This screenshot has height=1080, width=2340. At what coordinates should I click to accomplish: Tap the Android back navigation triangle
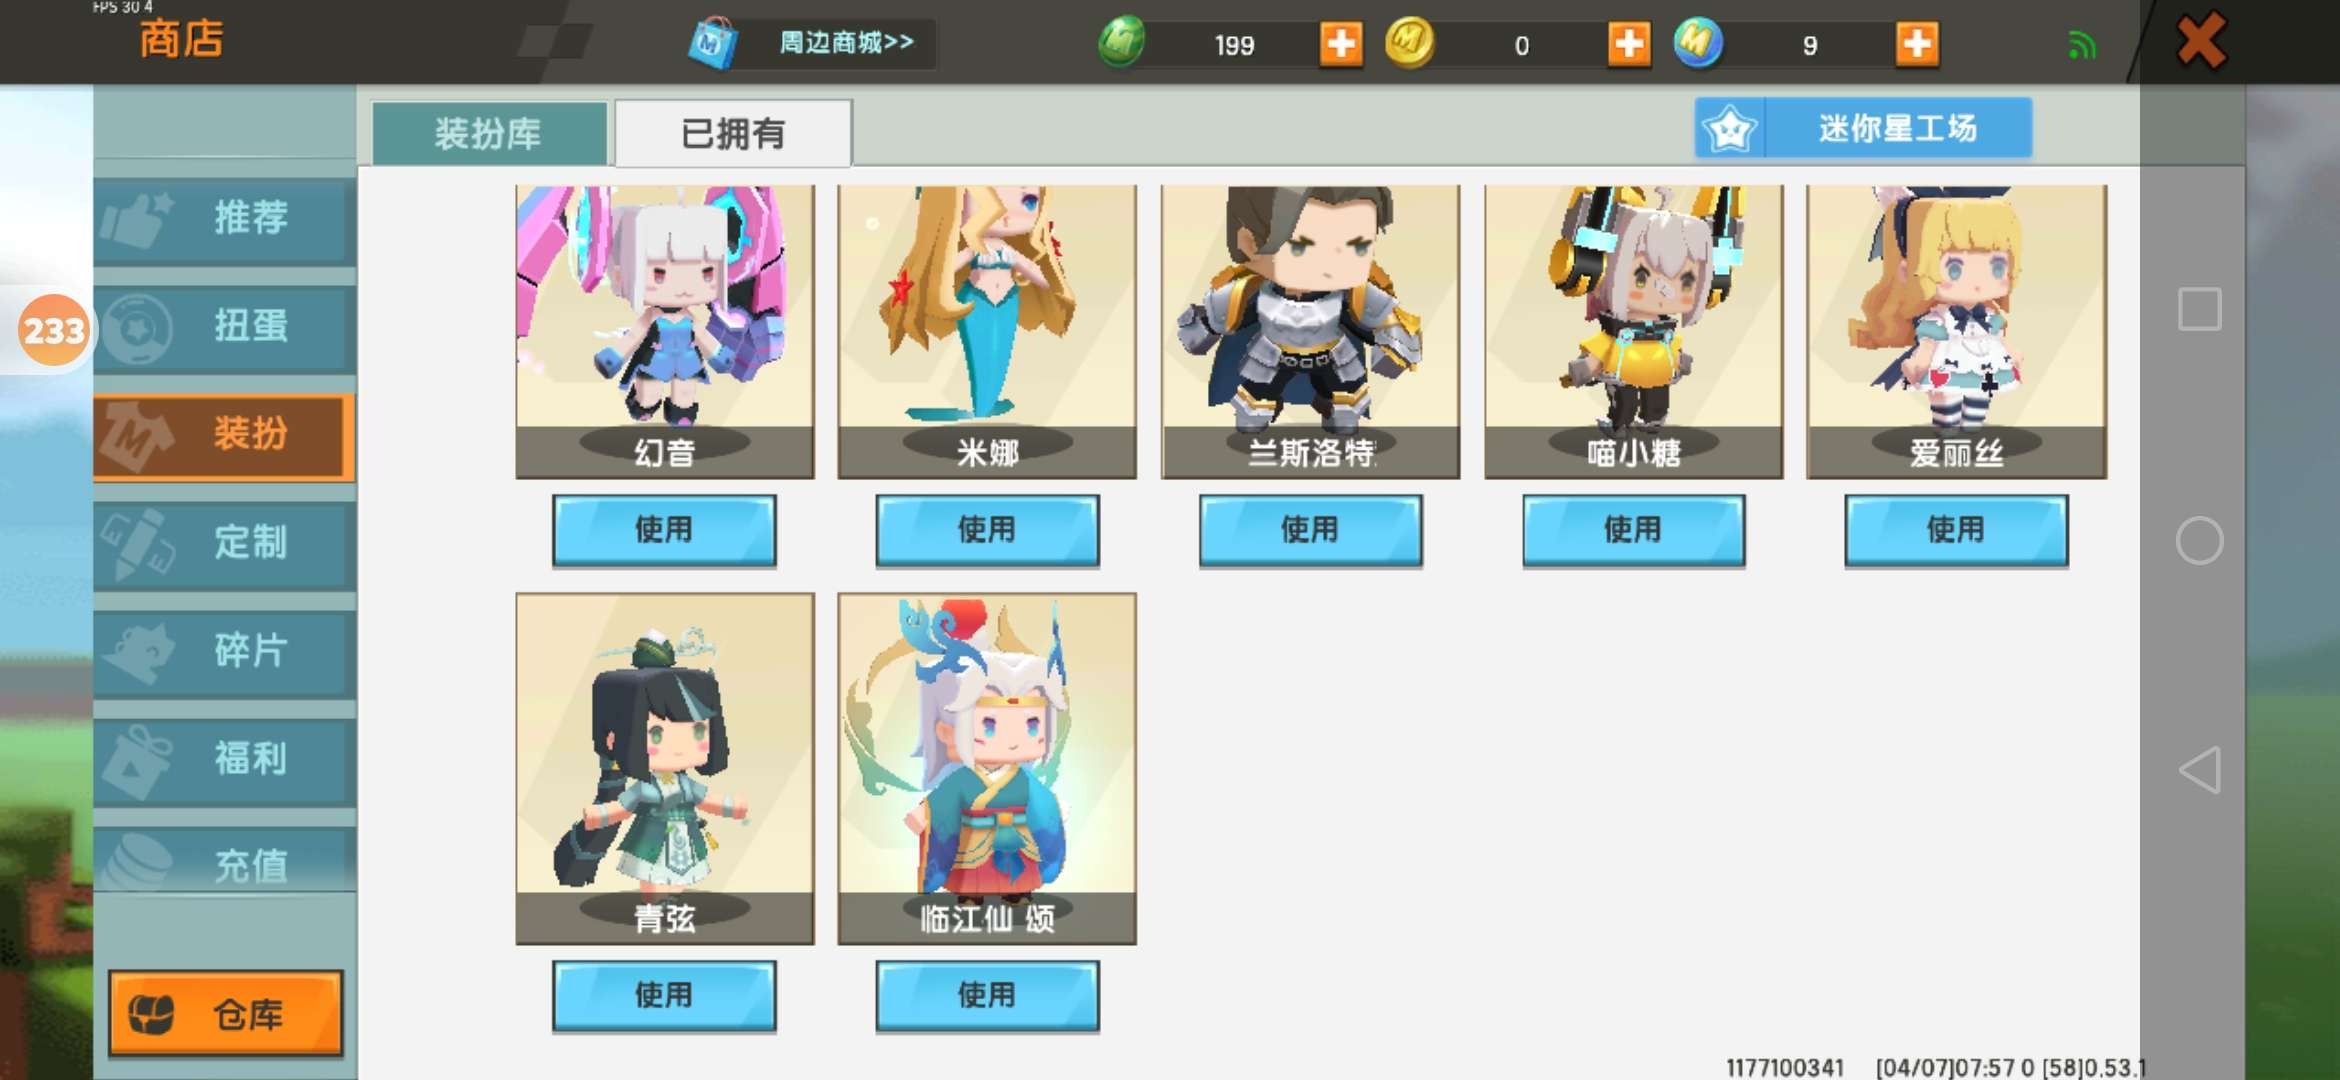pyautogui.click(x=2200, y=770)
